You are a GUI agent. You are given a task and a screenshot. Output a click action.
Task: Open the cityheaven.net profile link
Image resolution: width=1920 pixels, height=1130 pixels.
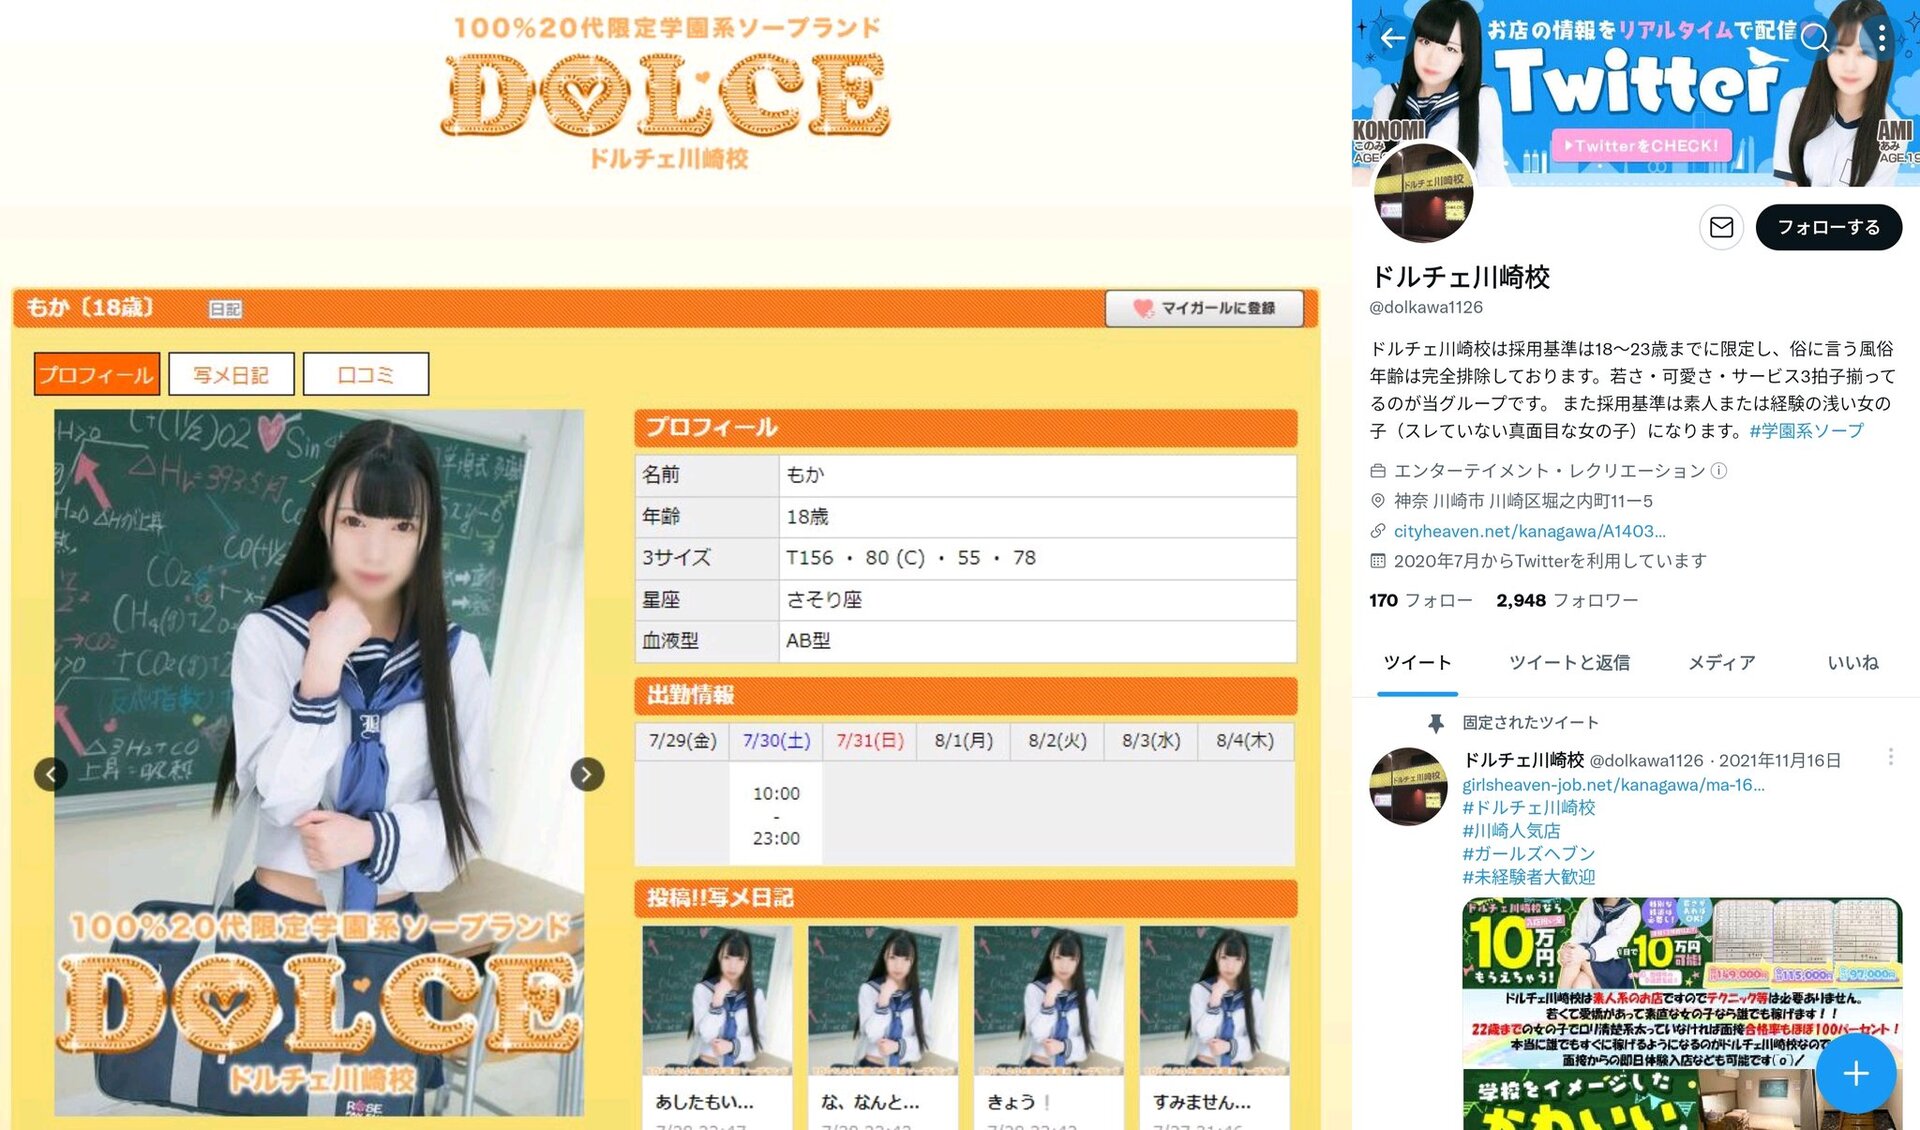(1529, 531)
